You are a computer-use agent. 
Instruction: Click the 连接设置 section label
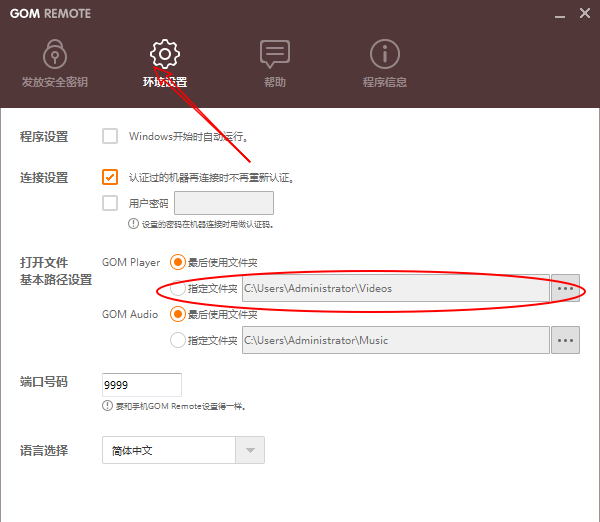(44, 178)
